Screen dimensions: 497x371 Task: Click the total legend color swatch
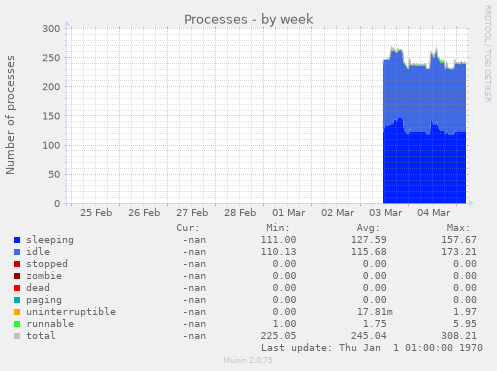[x=17, y=336]
